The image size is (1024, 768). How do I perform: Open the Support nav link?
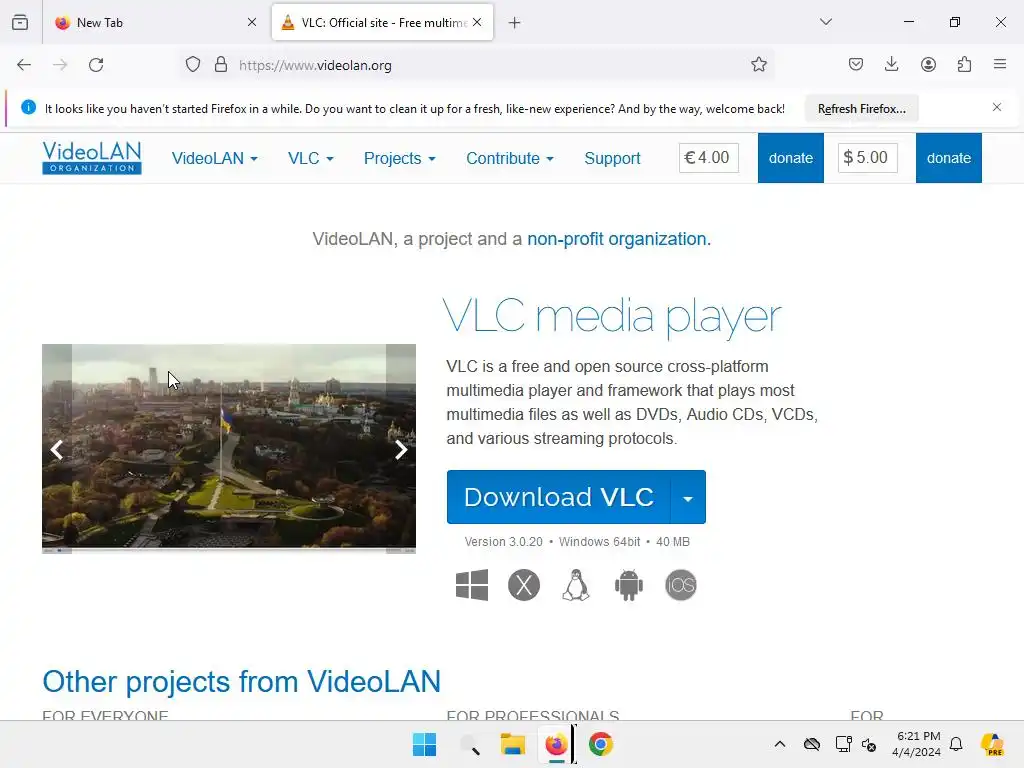(x=612, y=159)
